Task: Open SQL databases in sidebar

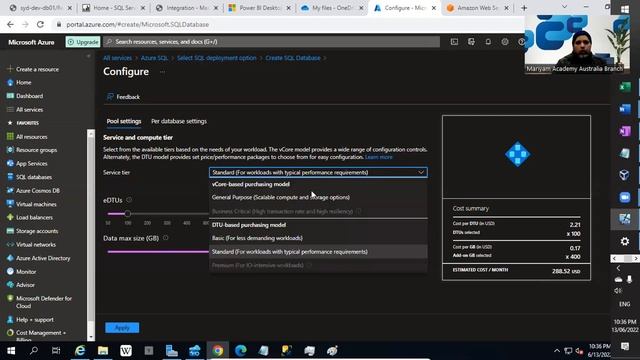Action: click(33, 177)
